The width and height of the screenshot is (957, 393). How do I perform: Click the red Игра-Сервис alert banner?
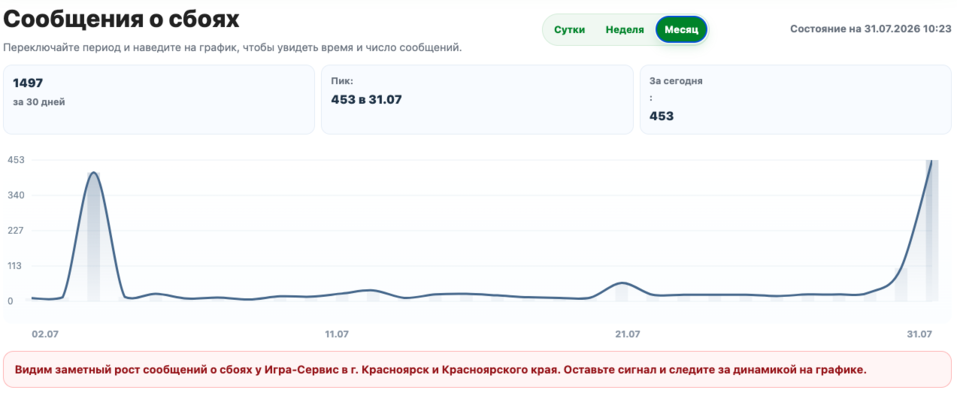point(477,370)
